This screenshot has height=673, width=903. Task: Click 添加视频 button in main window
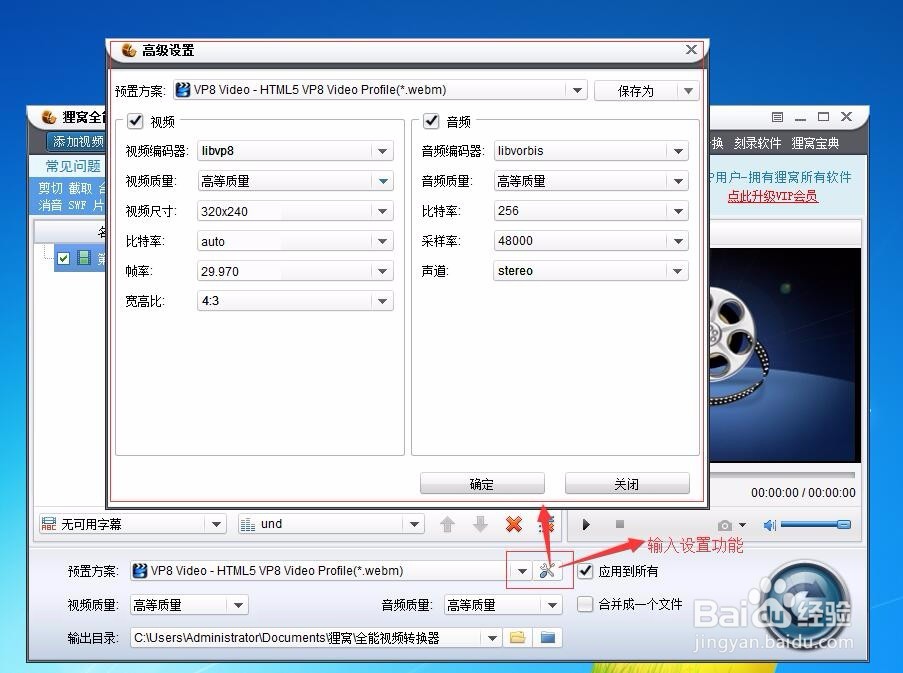tap(77, 142)
